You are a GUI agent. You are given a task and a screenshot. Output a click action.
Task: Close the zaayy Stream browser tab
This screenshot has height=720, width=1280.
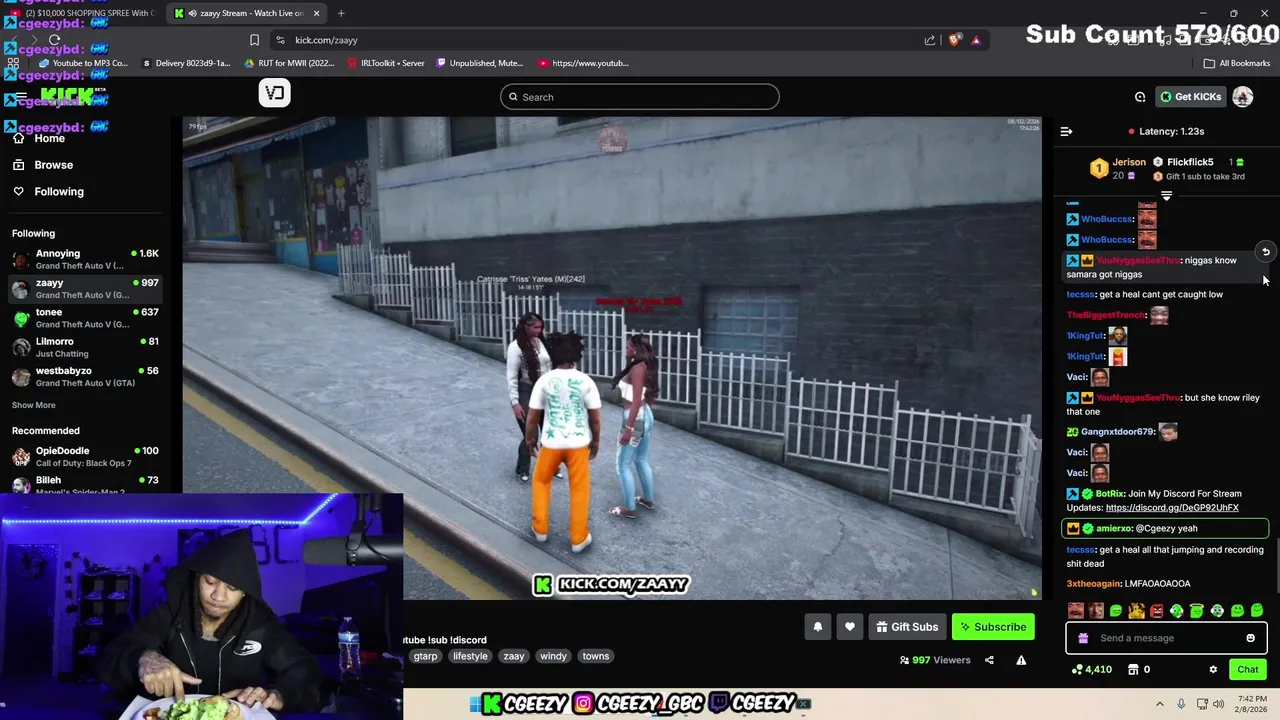pyautogui.click(x=316, y=13)
